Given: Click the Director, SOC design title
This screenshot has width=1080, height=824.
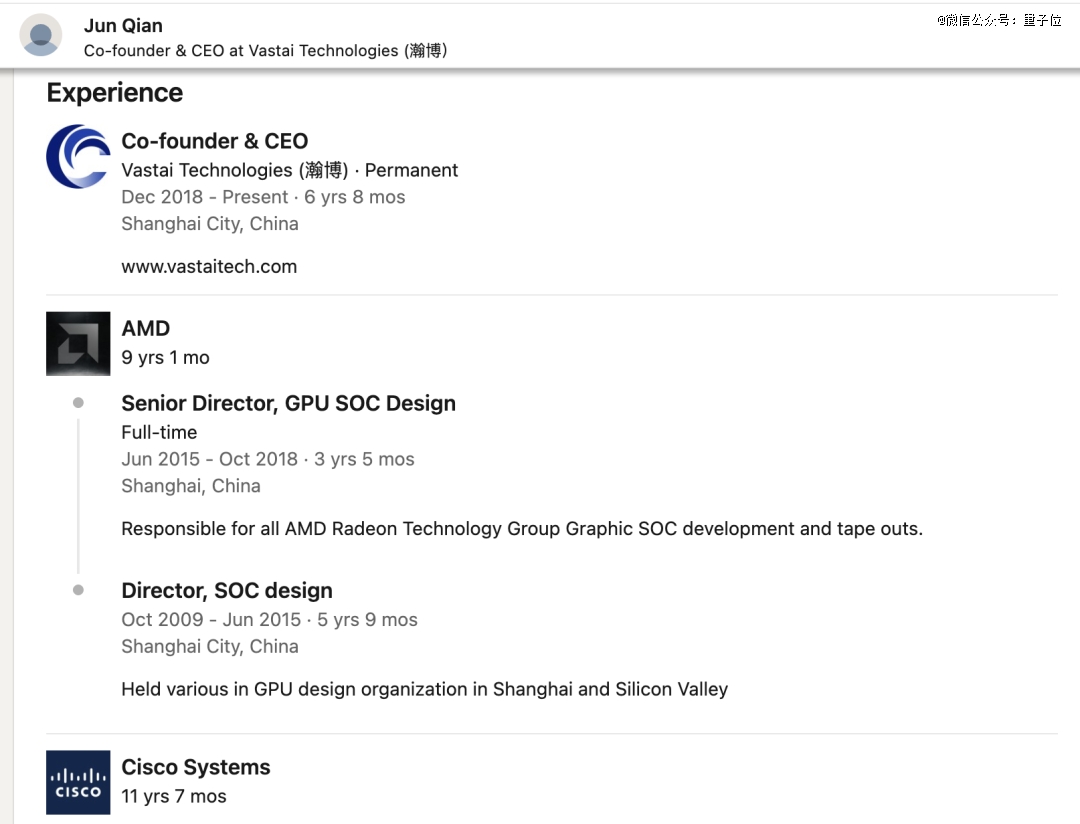Looking at the screenshot, I should pyautogui.click(x=227, y=590).
